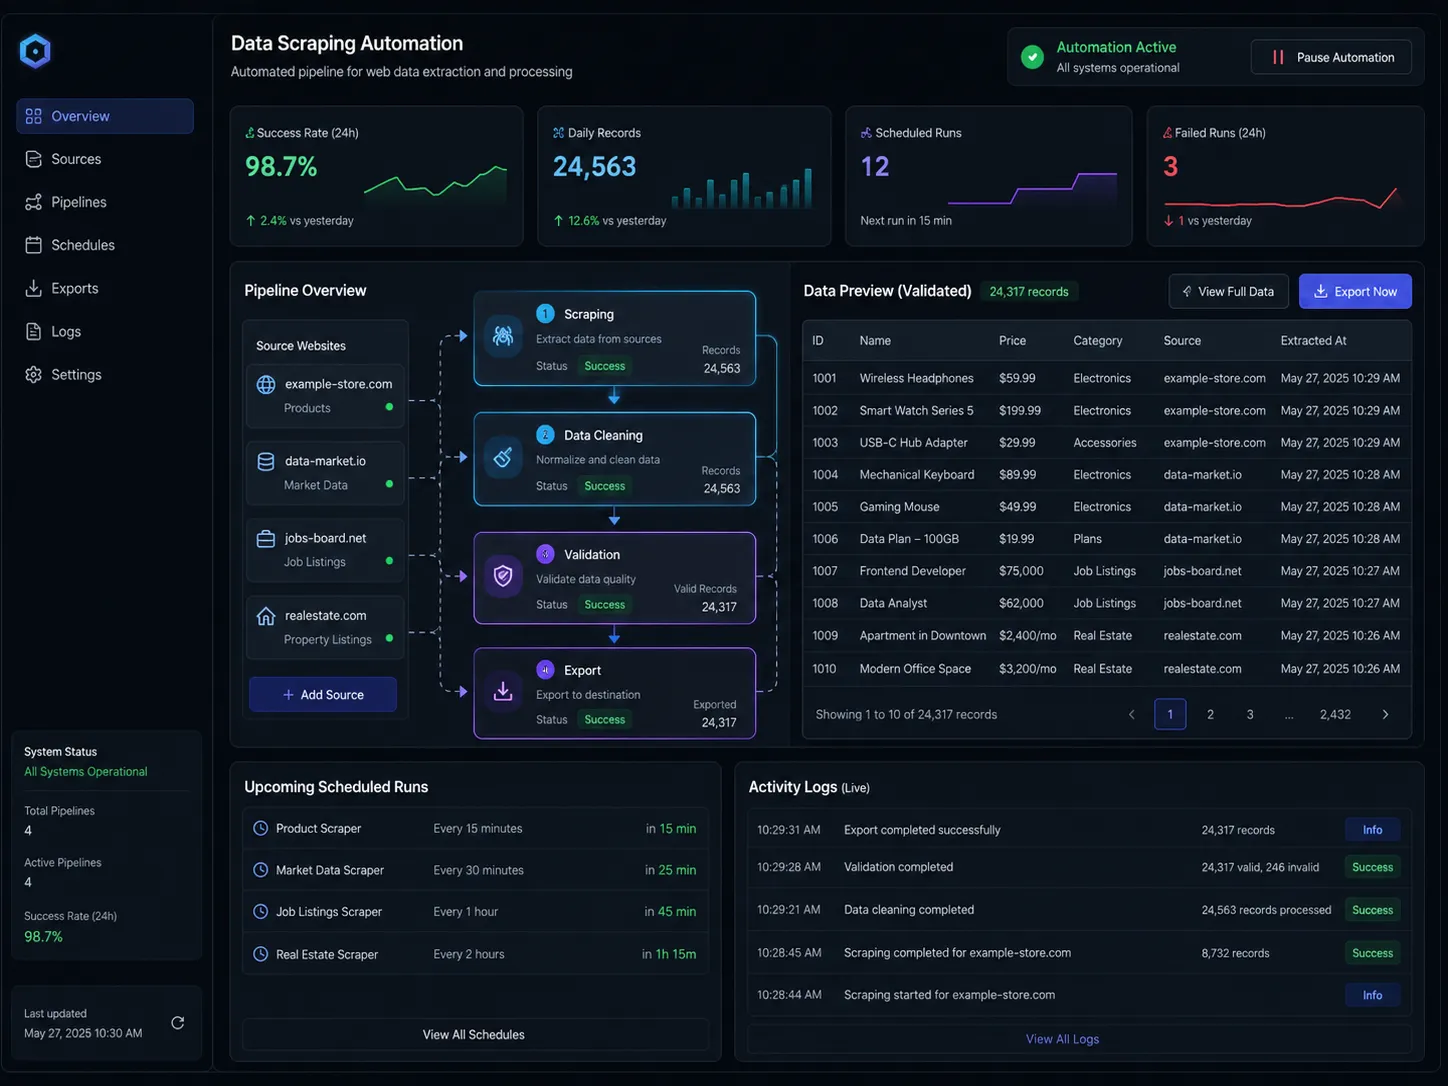
Task: Click the shield icon in Validation stage
Action: tap(503, 576)
